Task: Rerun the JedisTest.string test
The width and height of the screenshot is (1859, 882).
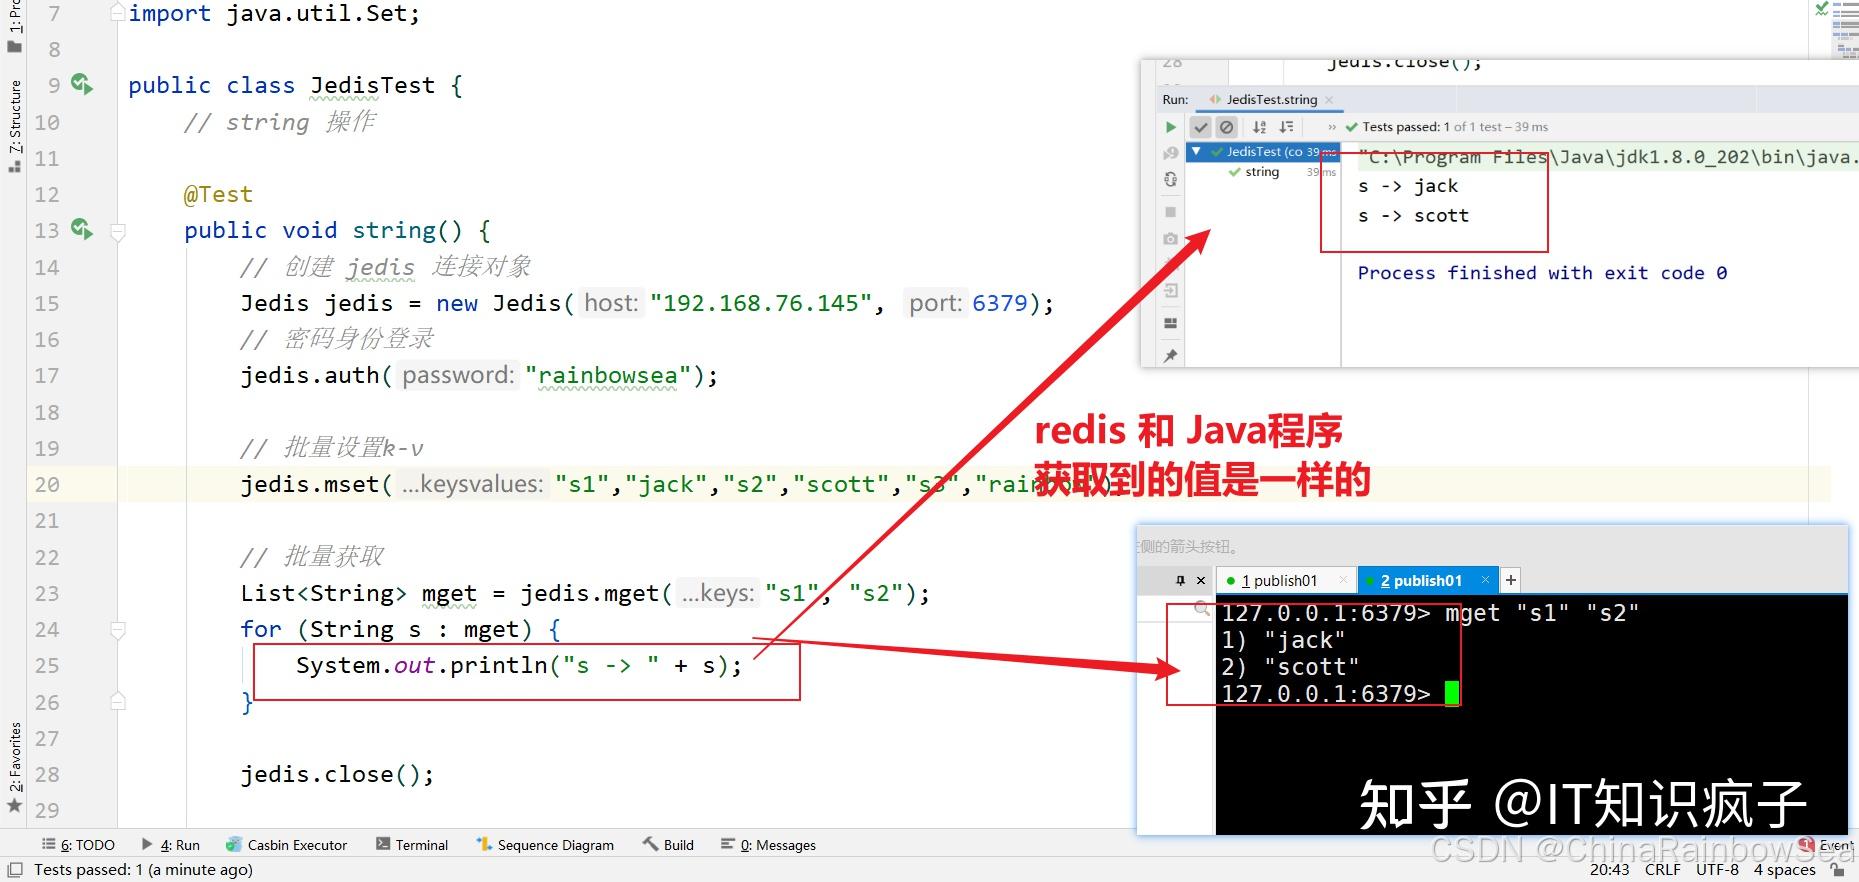Action: pos(1171,127)
